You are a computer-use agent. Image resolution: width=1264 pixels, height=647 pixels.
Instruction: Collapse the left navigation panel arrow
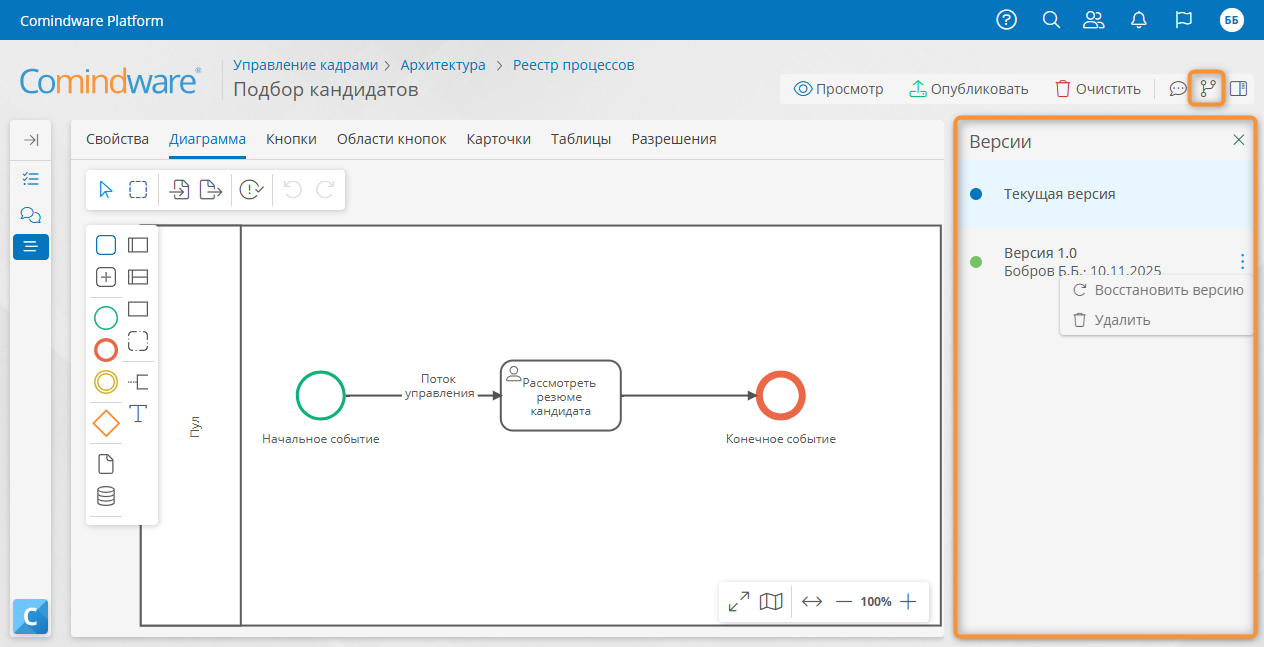(x=30, y=140)
